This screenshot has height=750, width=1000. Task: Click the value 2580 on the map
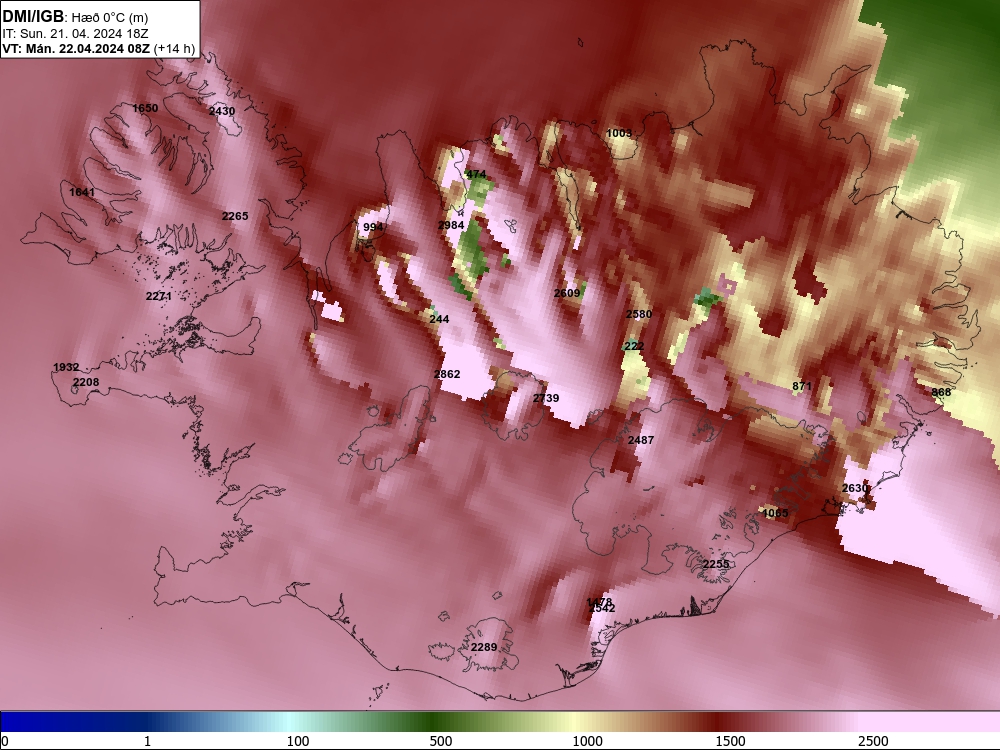(x=639, y=314)
